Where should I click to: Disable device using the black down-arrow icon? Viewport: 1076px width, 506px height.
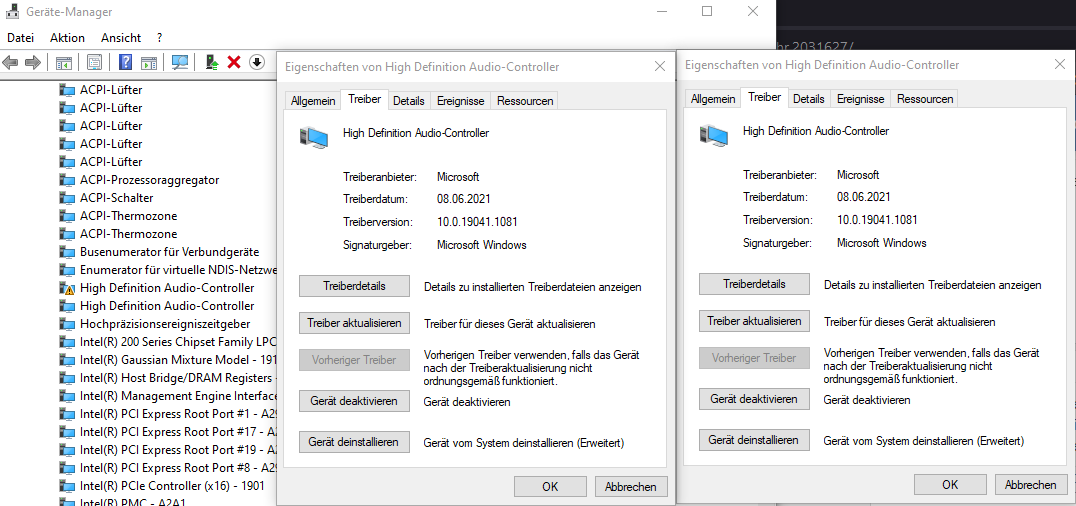coord(257,62)
